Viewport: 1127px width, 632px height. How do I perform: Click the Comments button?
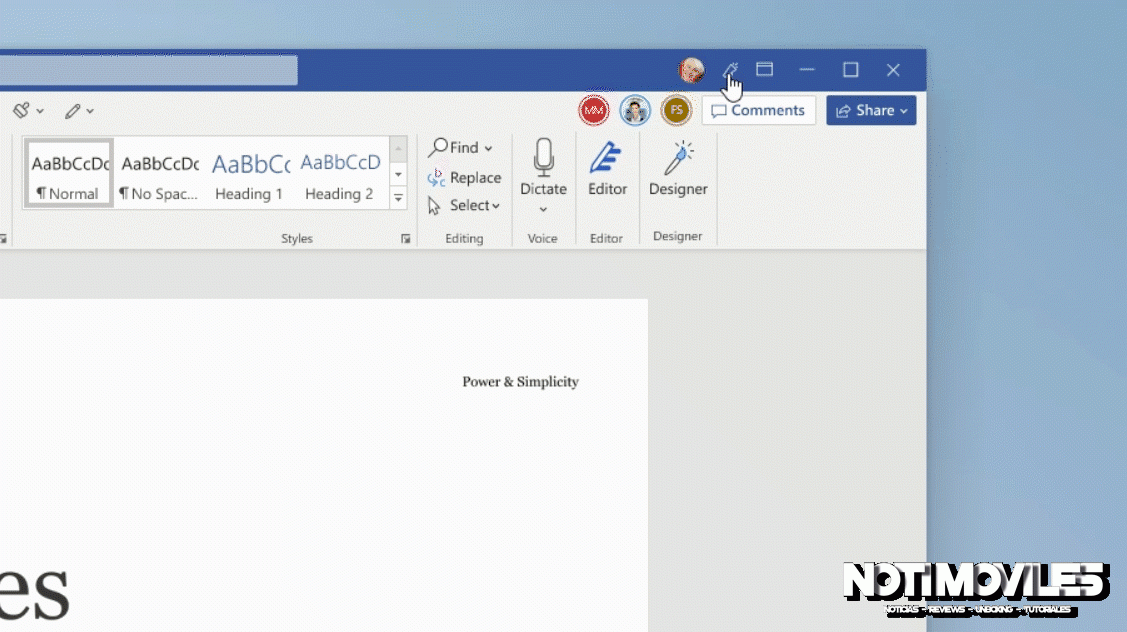[x=758, y=111]
